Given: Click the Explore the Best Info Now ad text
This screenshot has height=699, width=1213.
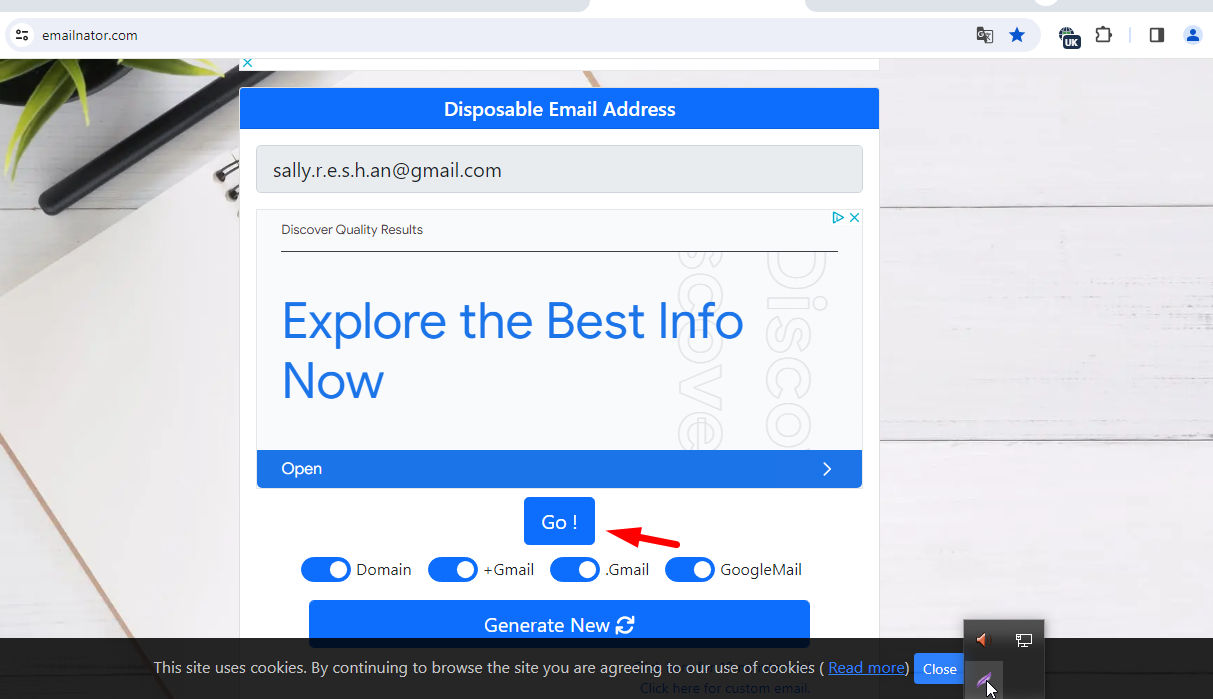Looking at the screenshot, I should [x=512, y=350].
